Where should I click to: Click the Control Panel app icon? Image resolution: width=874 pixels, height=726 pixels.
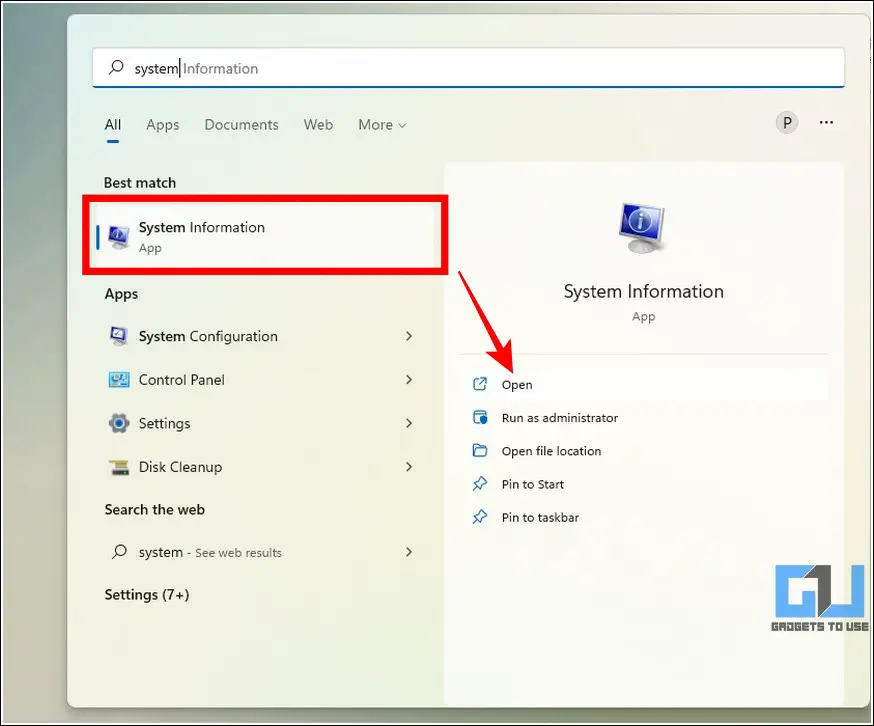(119, 380)
